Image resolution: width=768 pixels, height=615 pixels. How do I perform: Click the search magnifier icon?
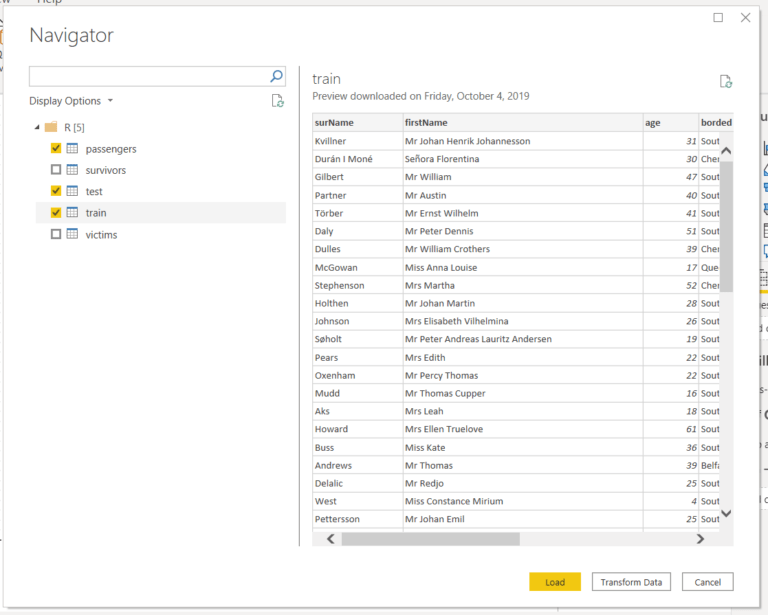[277, 76]
